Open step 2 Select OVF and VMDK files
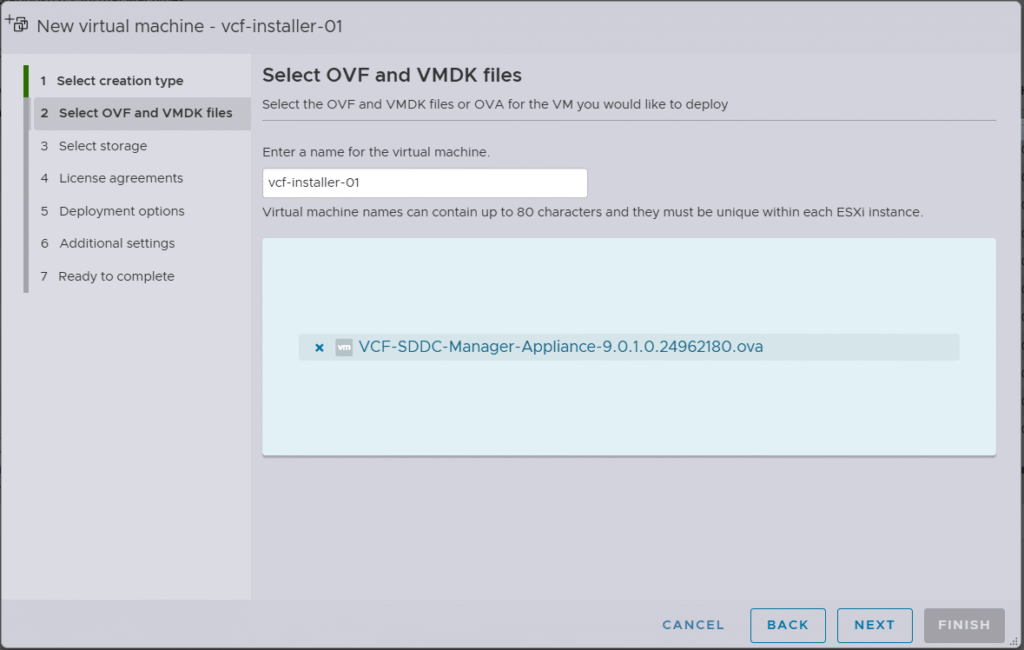 [145, 113]
